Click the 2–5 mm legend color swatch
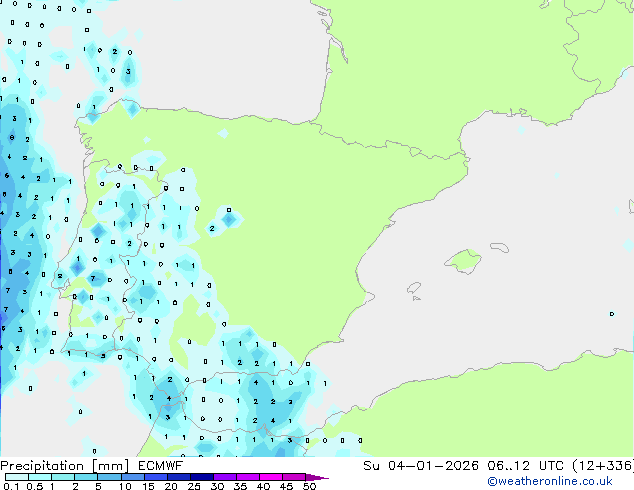This screenshot has width=634, height=490. [x=86, y=477]
